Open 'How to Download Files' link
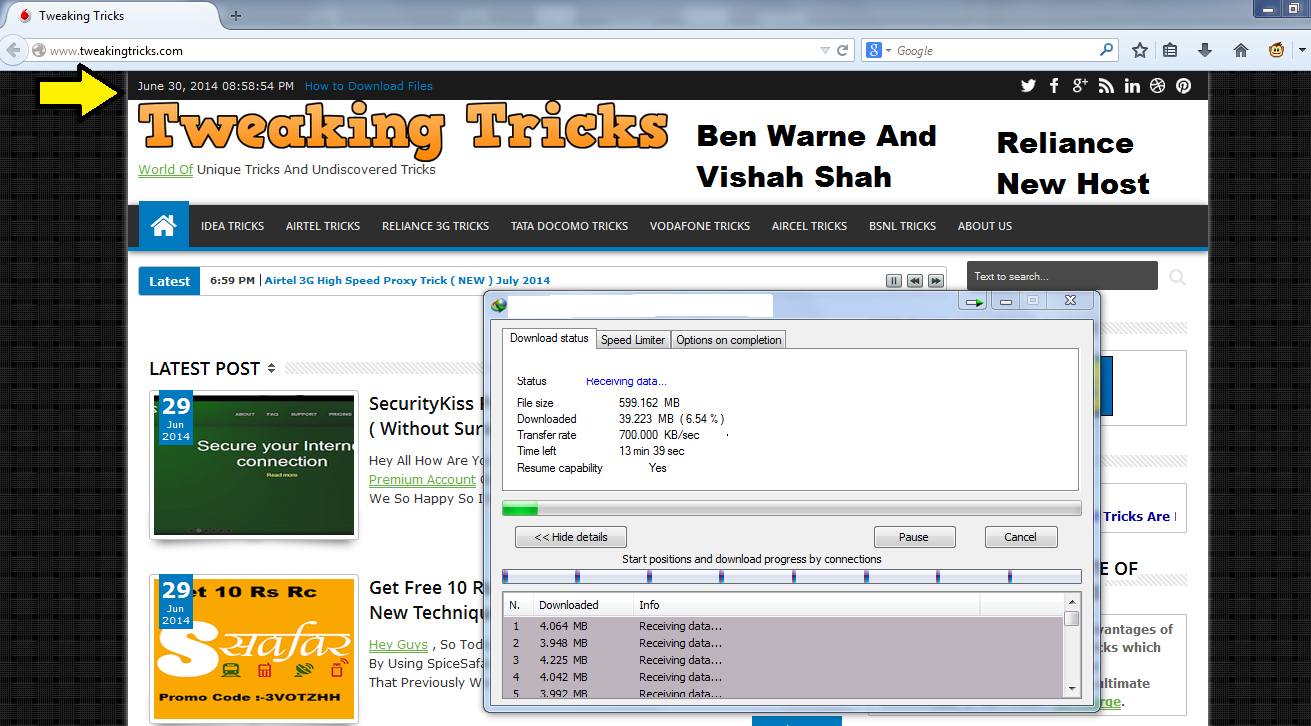1311x726 pixels. (x=369, y=86)
